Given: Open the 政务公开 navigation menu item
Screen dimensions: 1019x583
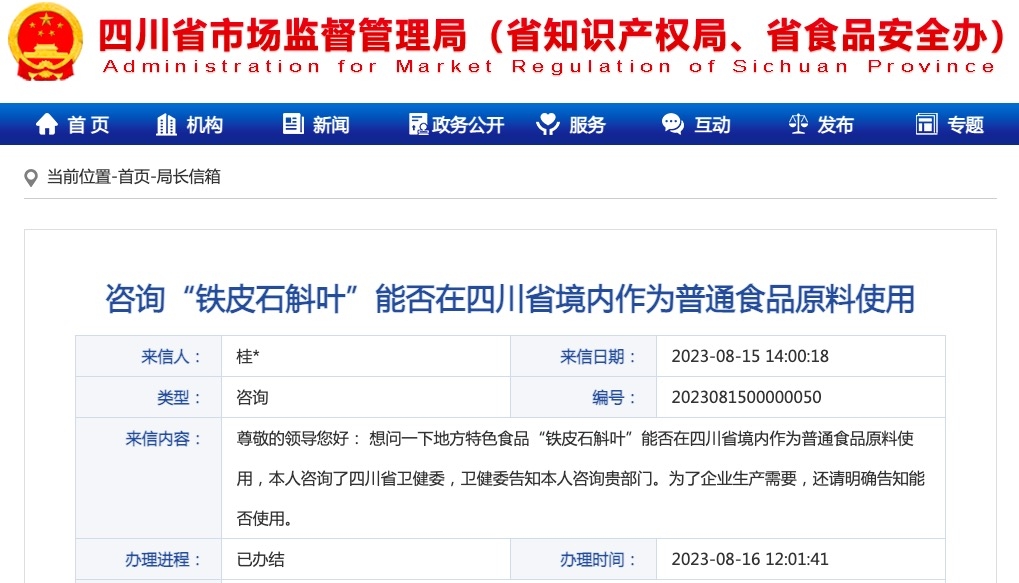Looking at the screenshot, I should (468, 125).
